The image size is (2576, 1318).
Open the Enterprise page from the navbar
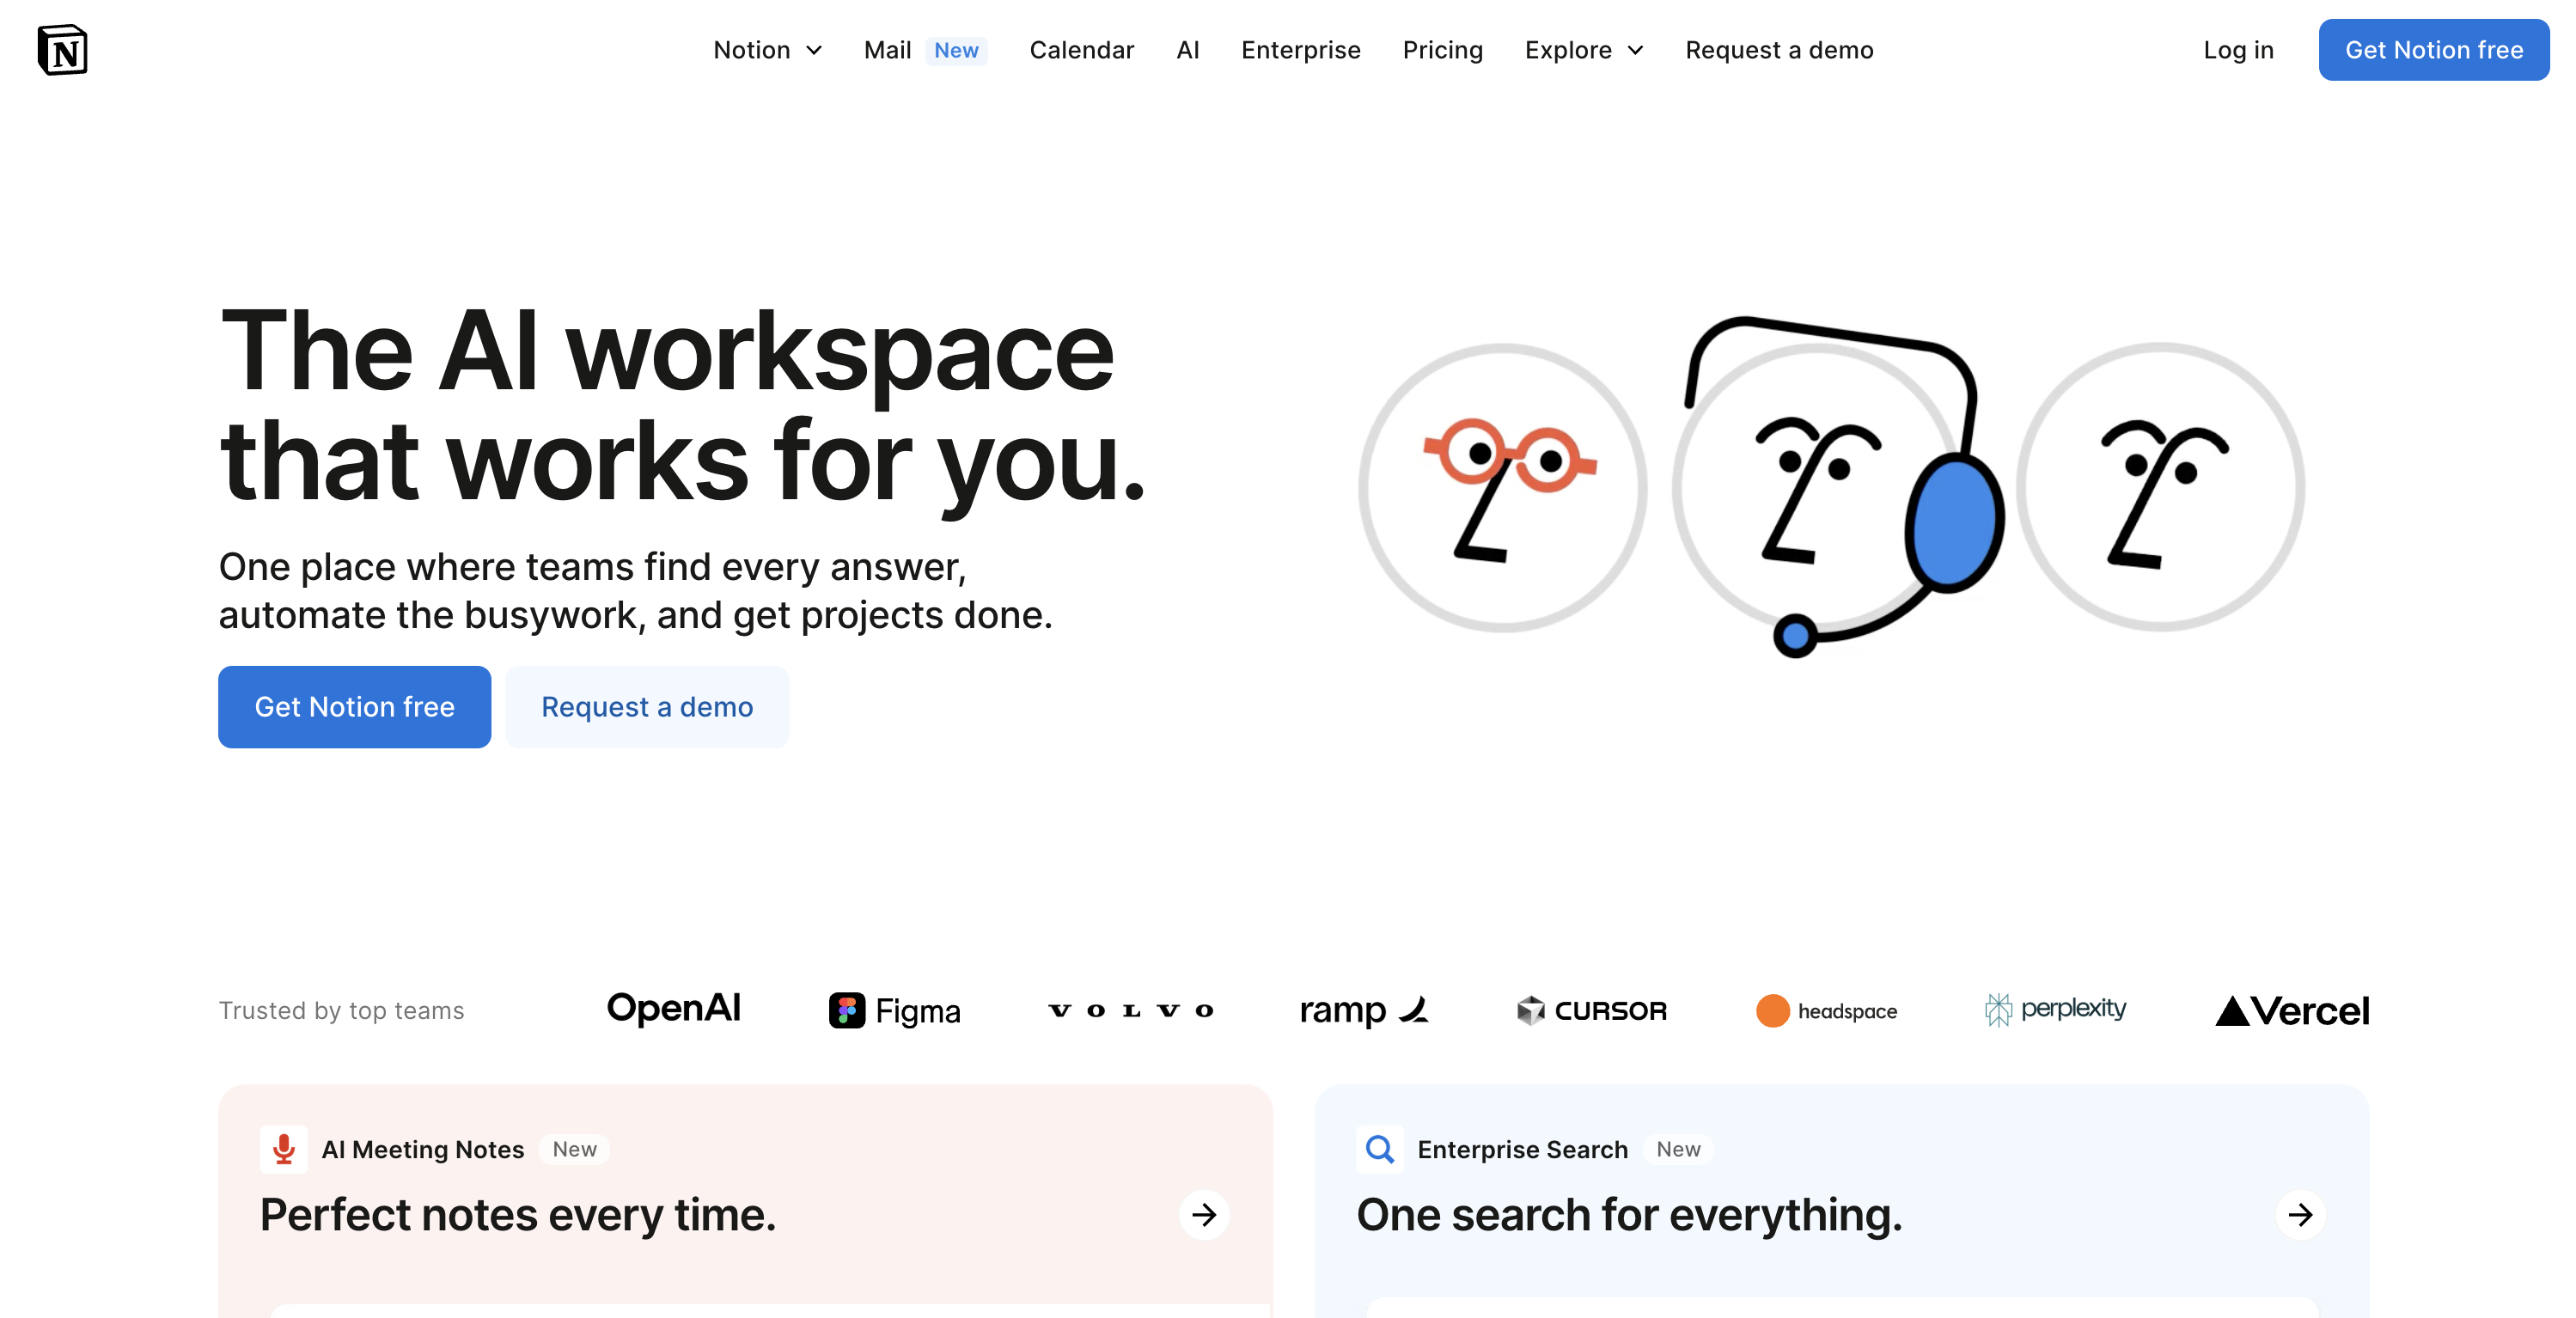(x=1300, y=50)
